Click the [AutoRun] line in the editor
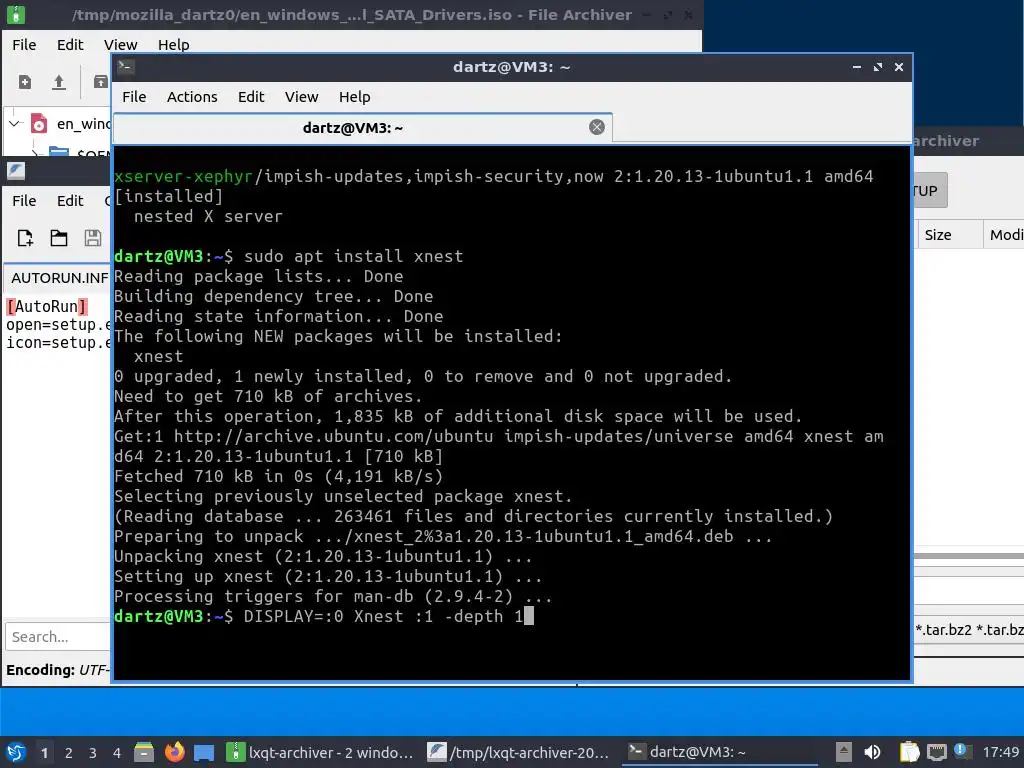The width and height of the screenshot is (1024, 768). click(46, 306)
